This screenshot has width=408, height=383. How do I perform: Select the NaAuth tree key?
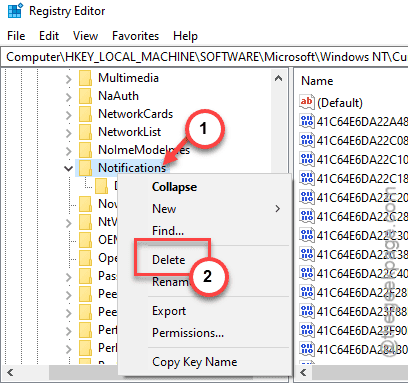[118, 96]
